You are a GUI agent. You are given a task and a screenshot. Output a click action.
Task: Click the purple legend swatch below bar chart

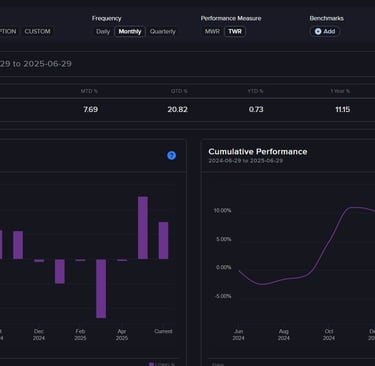151,364
